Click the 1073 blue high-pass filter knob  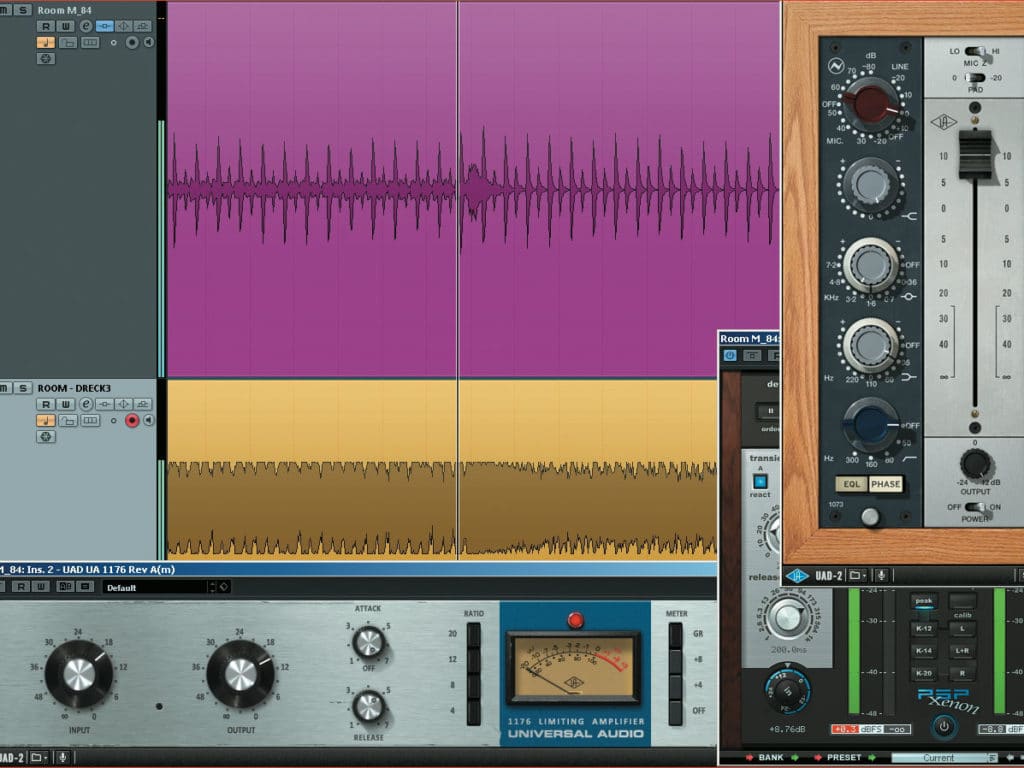pos(871,425)
